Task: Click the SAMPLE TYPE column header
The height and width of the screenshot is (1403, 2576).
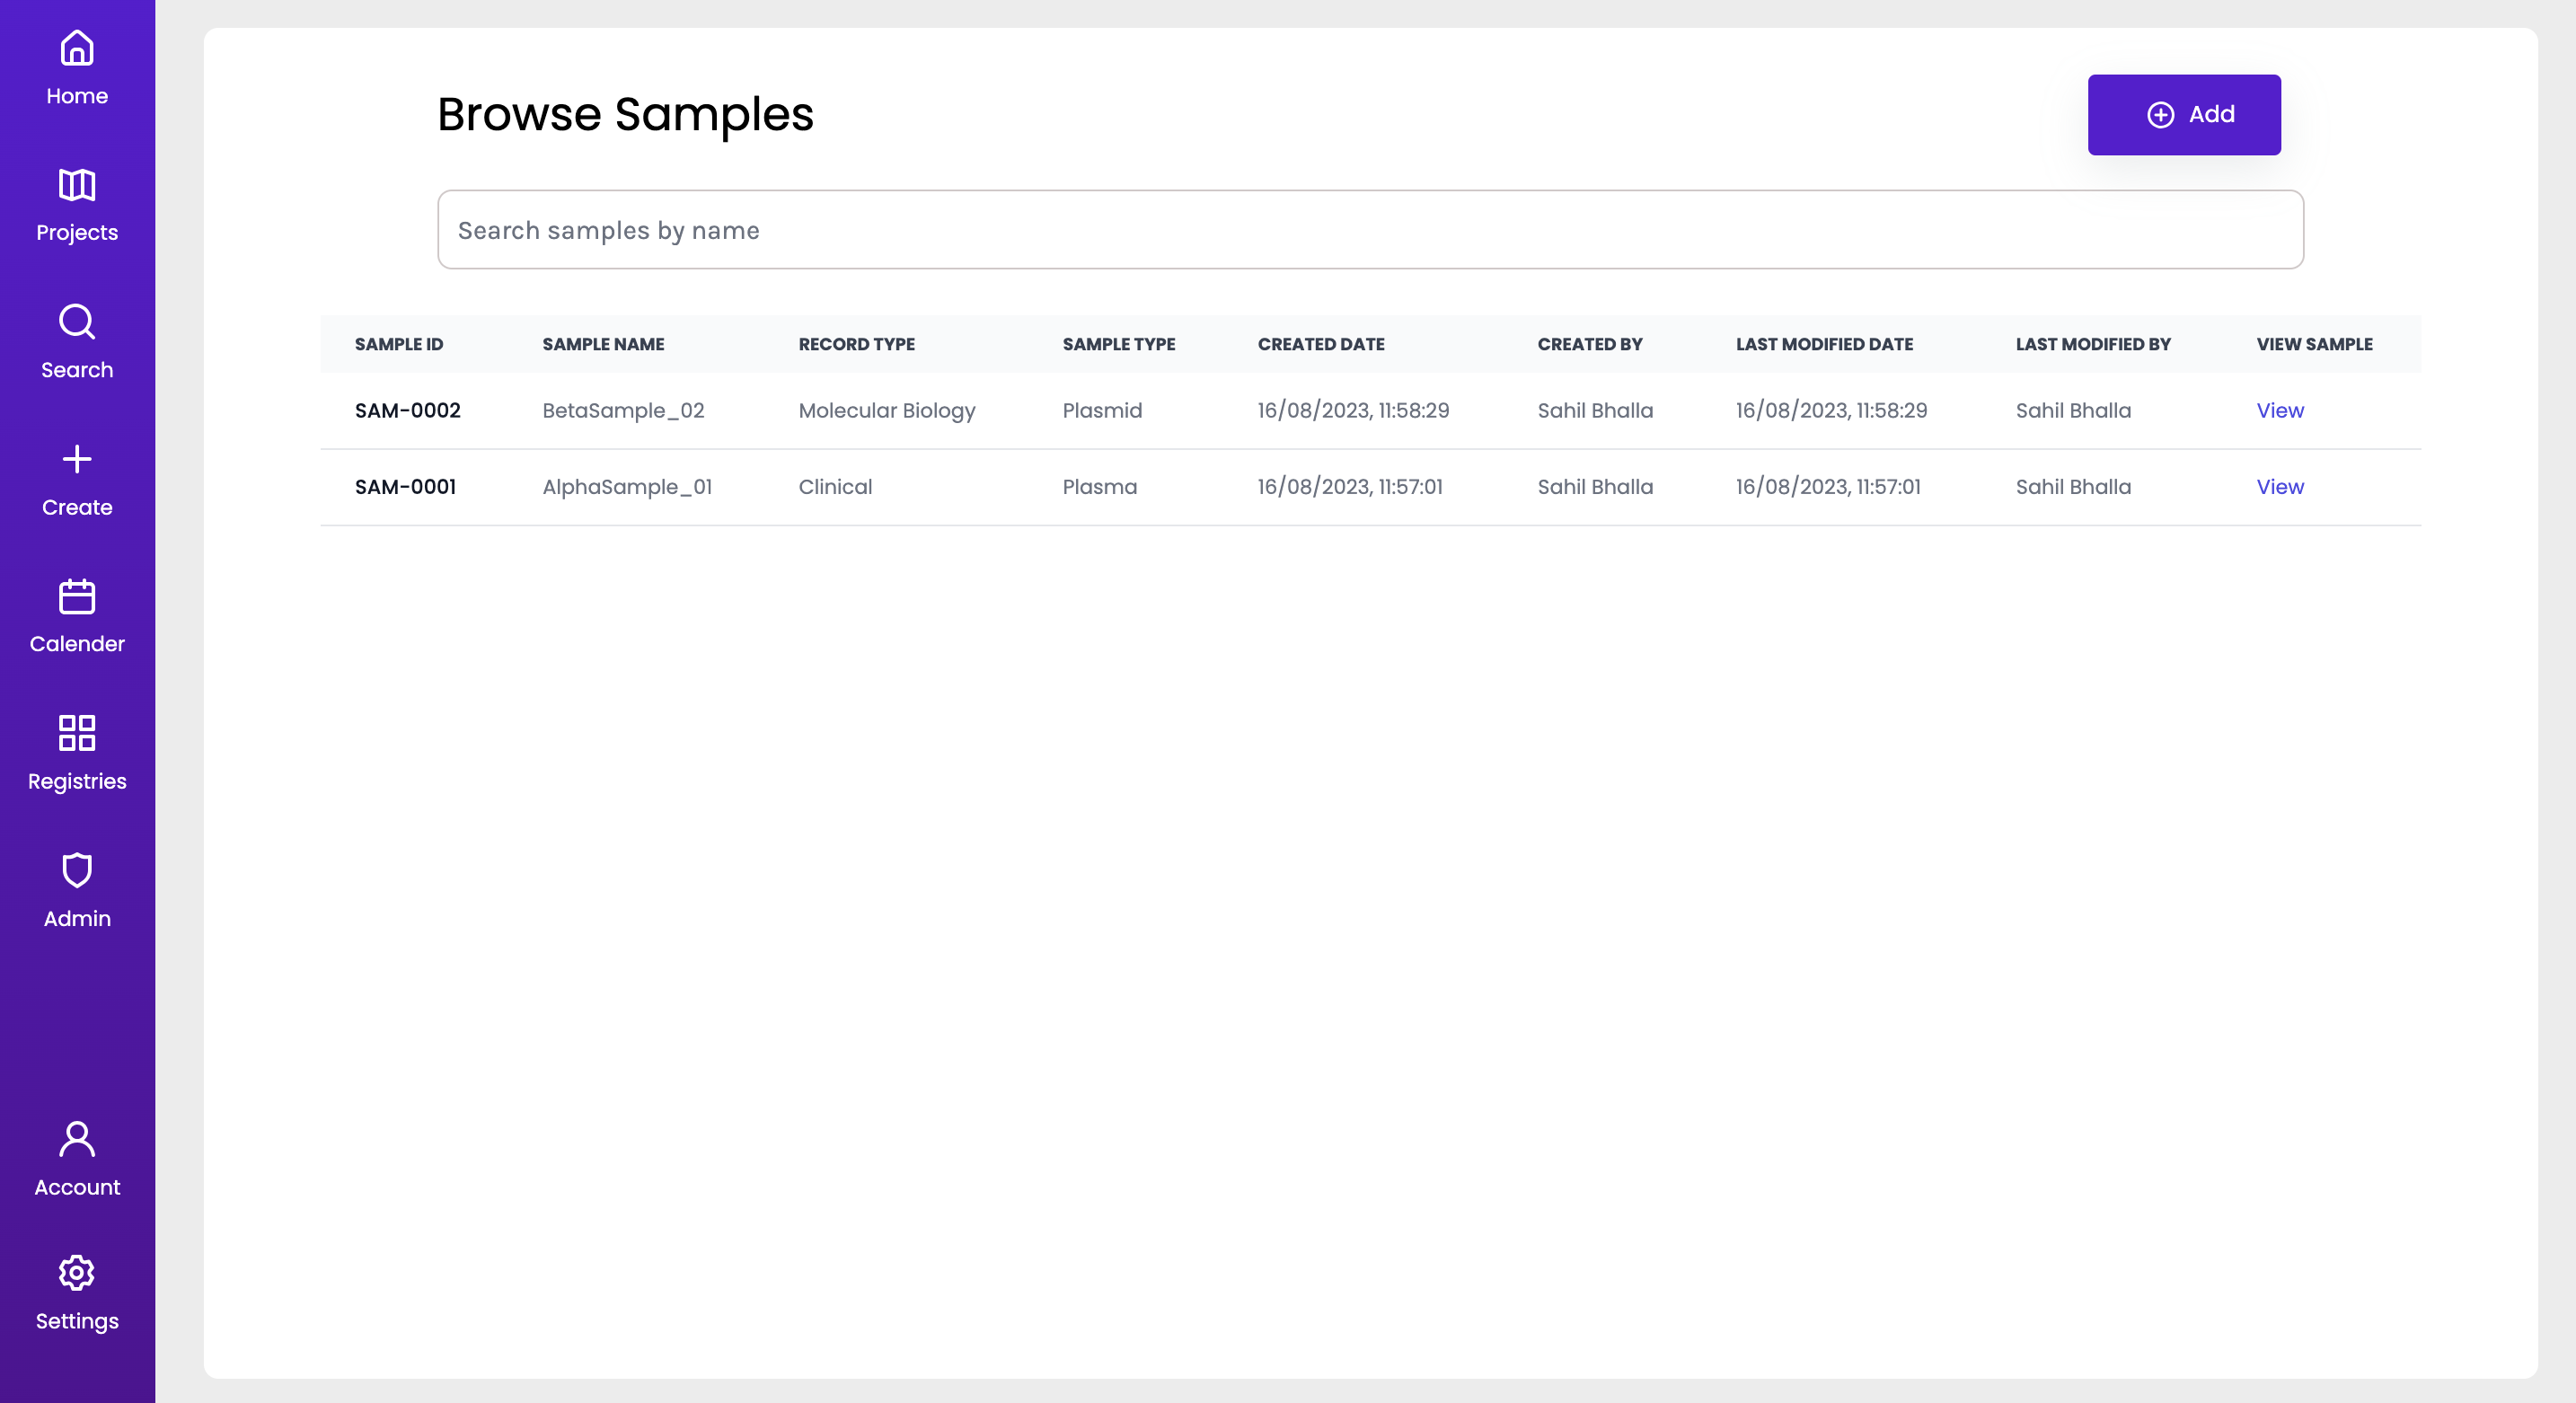Action: tap(1118, 344)
